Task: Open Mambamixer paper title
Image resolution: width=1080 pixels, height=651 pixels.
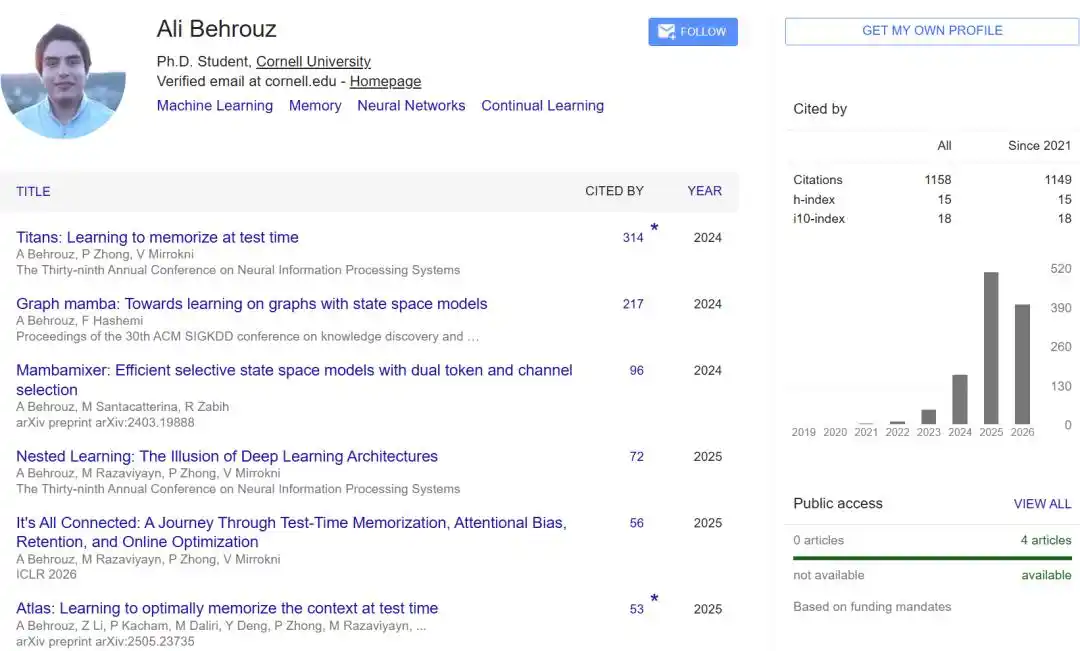Action: click(x=294, y=380)
